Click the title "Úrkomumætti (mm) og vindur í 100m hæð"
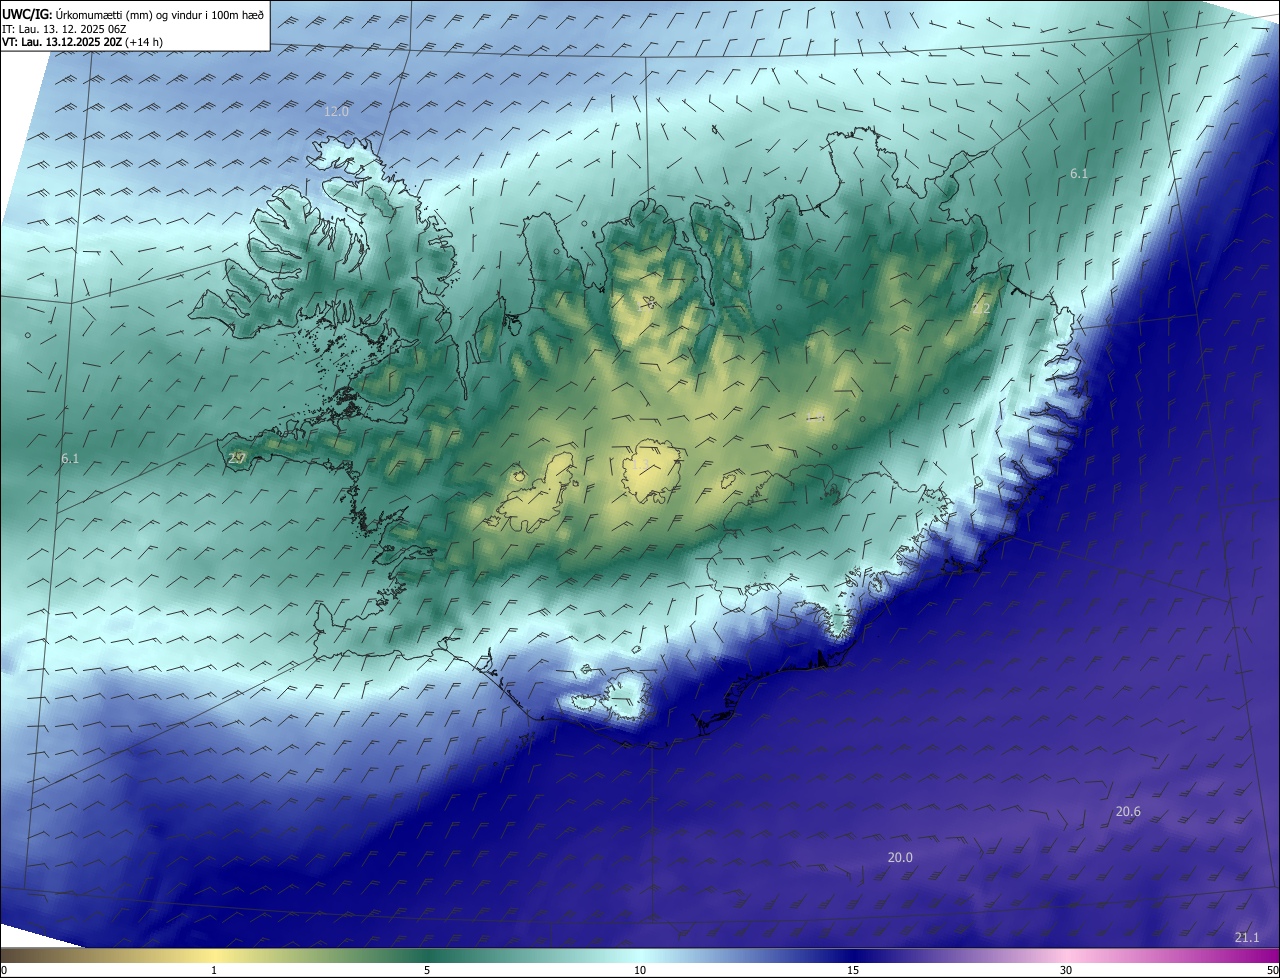 tap(160, 14)
